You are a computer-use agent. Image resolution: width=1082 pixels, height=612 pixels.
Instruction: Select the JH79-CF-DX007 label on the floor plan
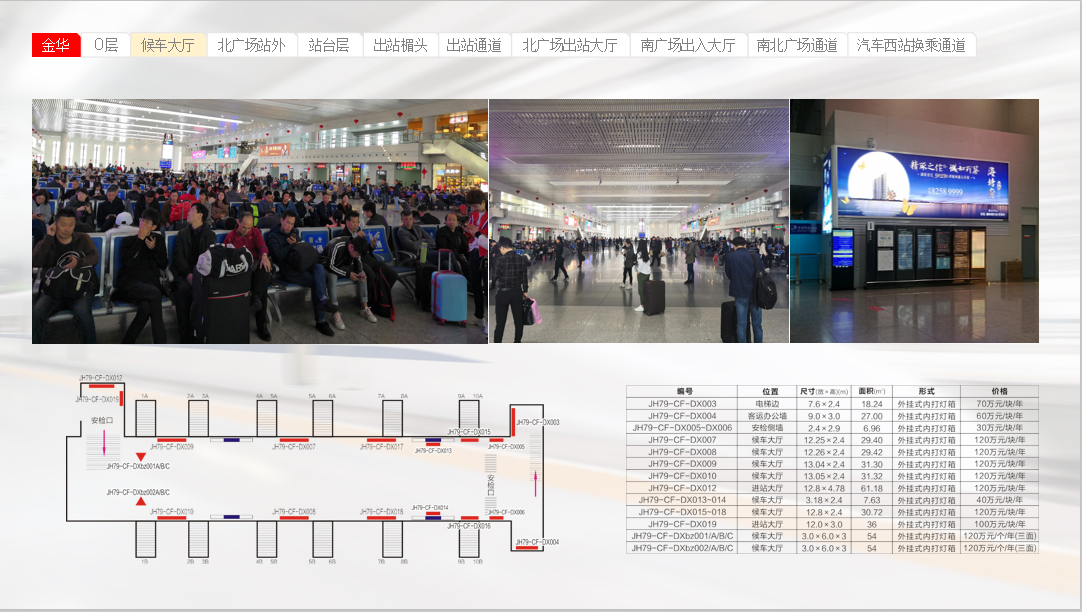click(294, 447)
